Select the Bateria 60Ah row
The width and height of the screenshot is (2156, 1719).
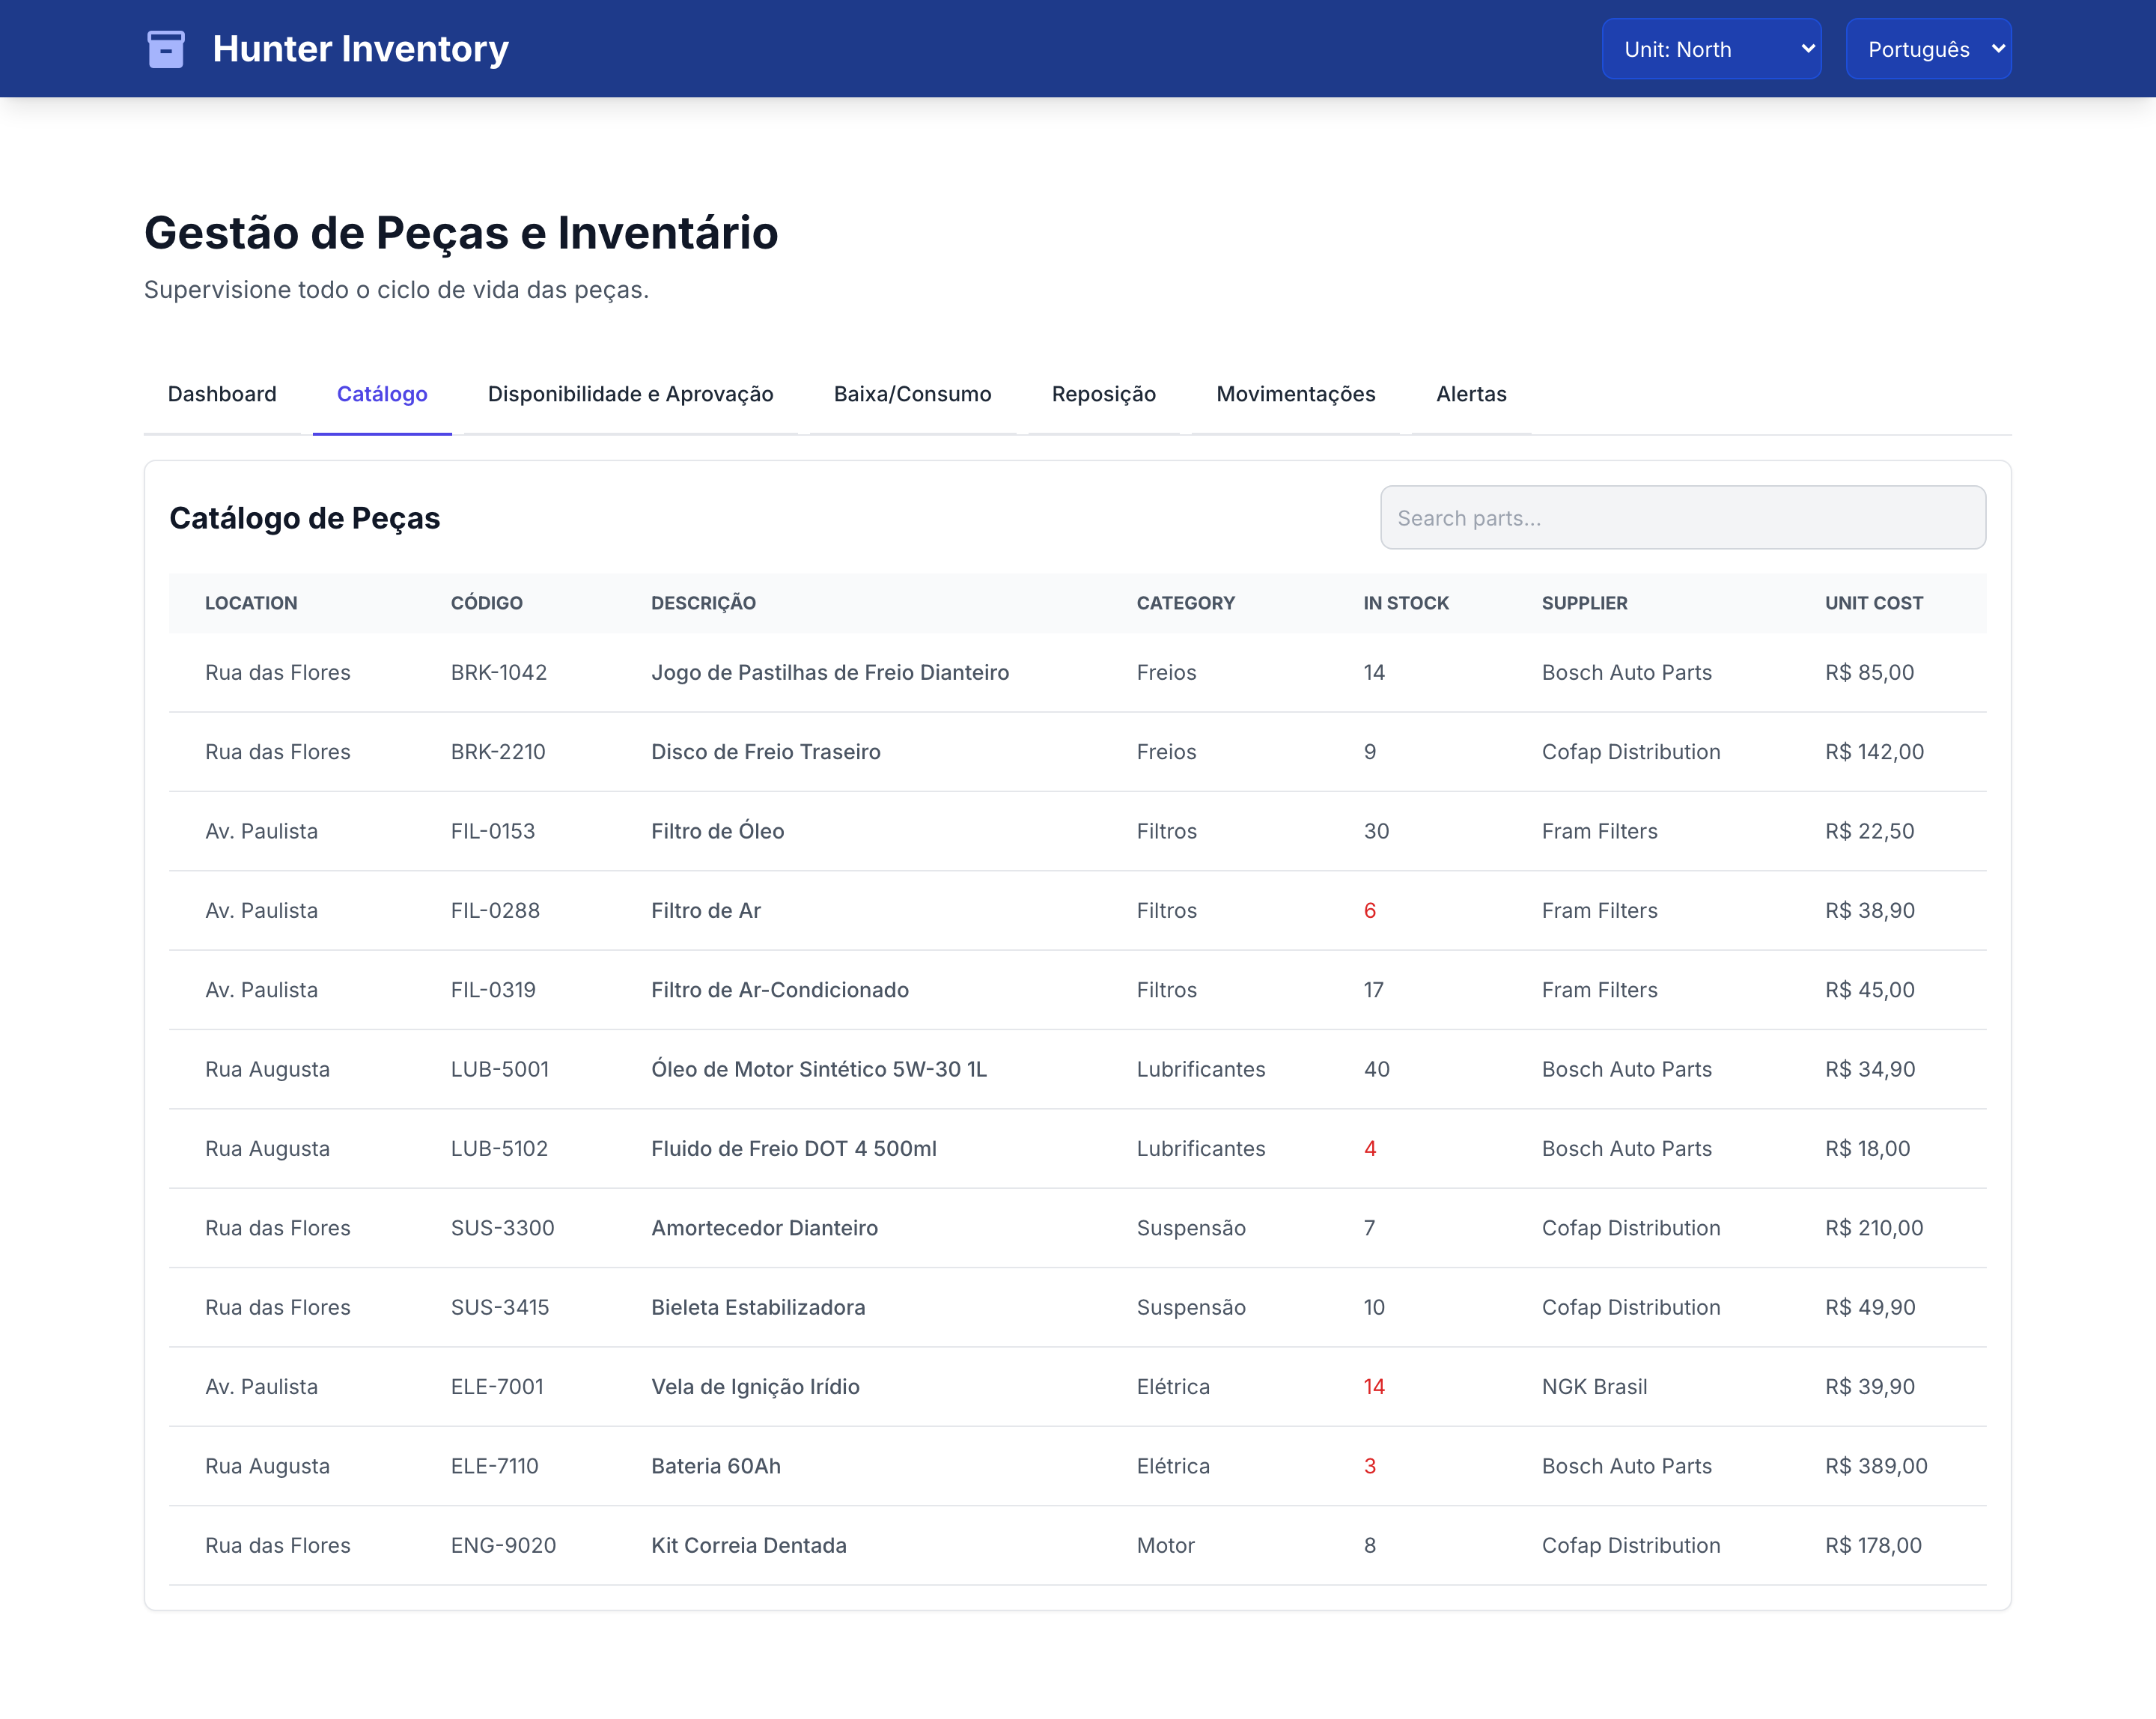click(x=1077, y=1466)
